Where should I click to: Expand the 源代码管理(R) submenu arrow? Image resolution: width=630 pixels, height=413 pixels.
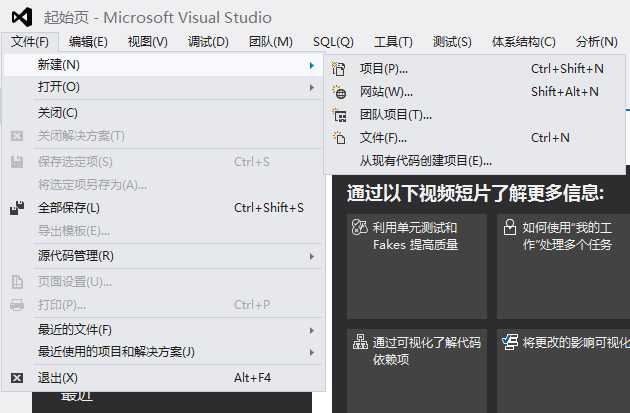(312, 256)
